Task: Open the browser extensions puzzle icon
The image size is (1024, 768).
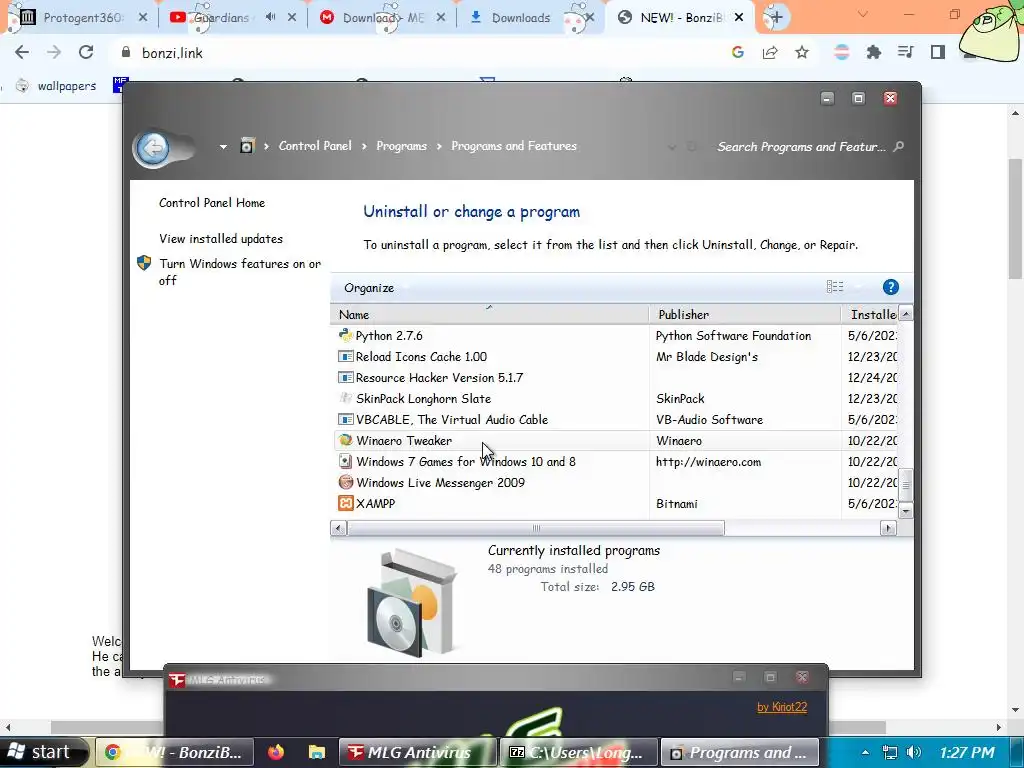Action: 873,52
